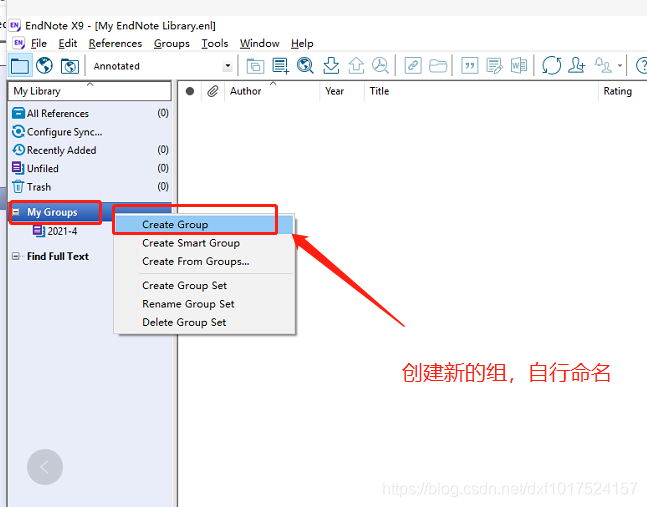
Task: Sort references by Rating column header
Action: pyautogui.click(x=622, y=91)
